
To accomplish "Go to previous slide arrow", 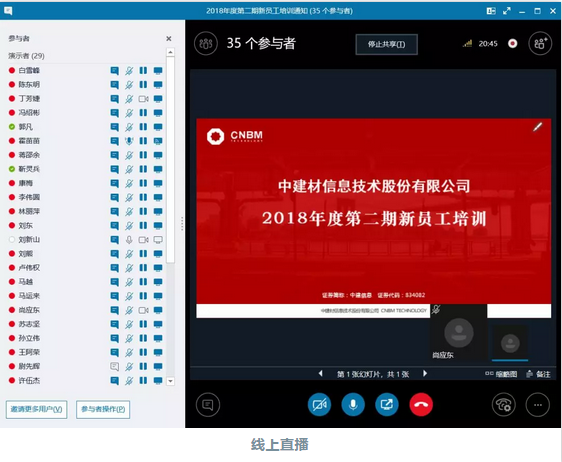I will coord(320,373).
